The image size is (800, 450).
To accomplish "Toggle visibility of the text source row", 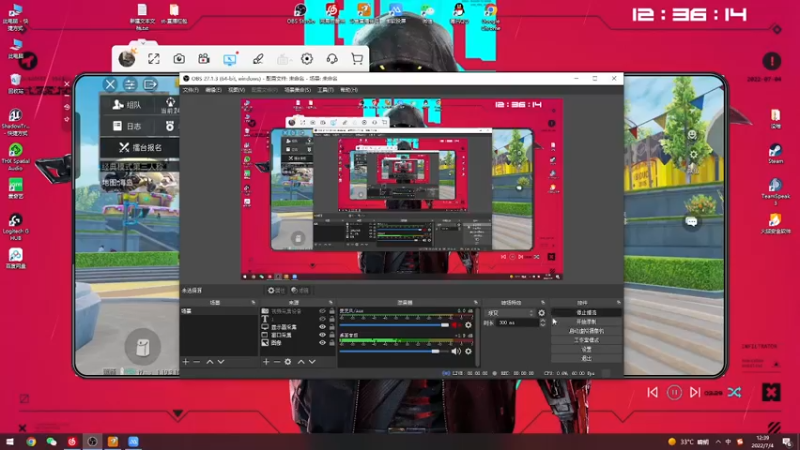I will pyautogui.click(x=322, y=319).
